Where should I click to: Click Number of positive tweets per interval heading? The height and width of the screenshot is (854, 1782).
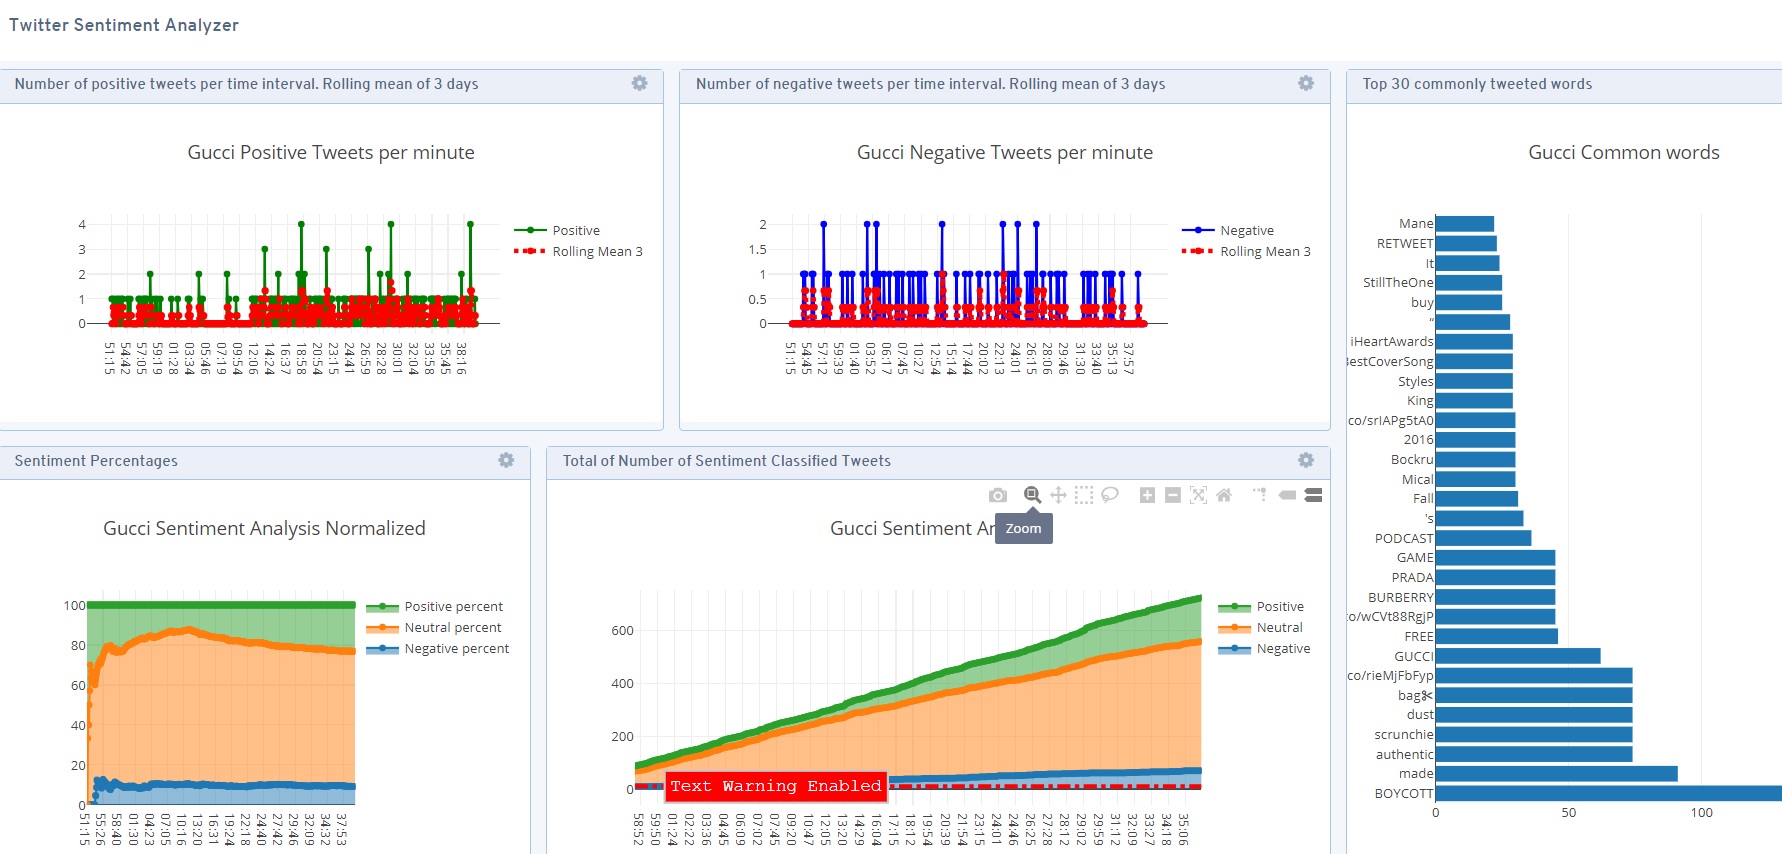pyautogui.click(x=246, y=84)
